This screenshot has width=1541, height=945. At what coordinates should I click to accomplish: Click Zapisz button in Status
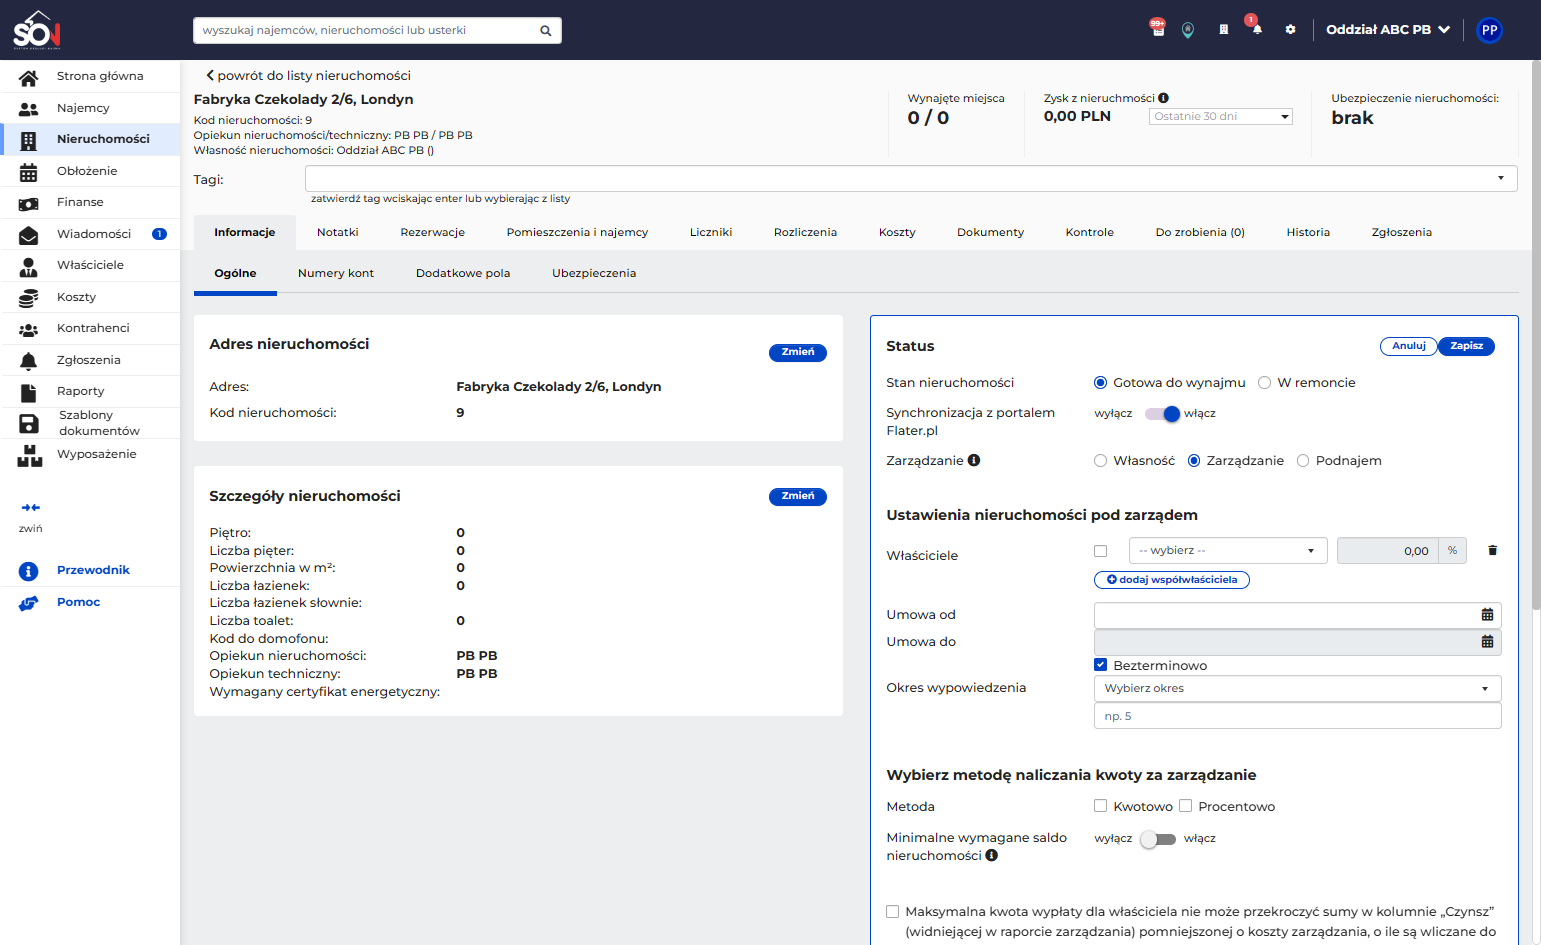(x=1466, y=346)
